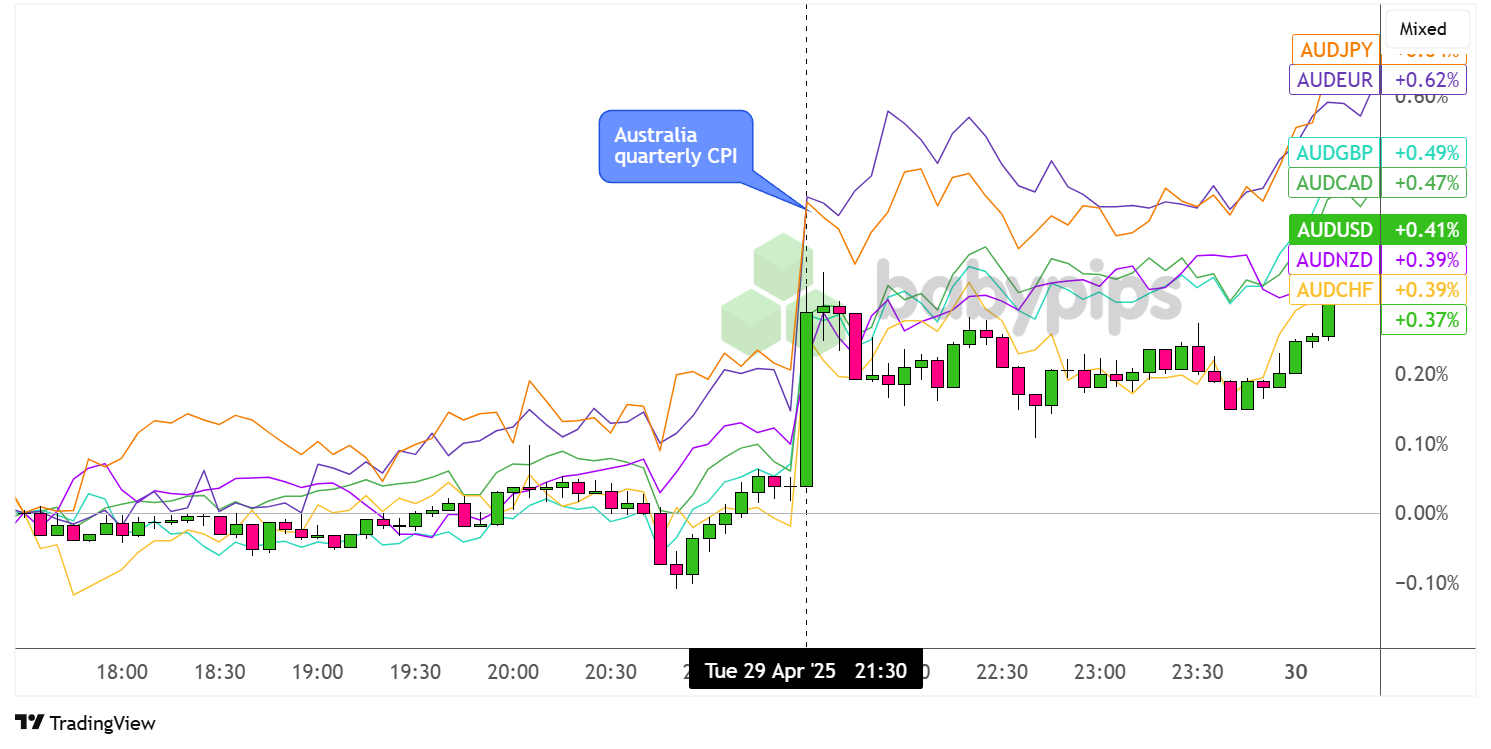Select the highlighted AUDUSD symbol label
Image resolution: width=1491 pixels, height=749 pixels.
click(1334, 229)
